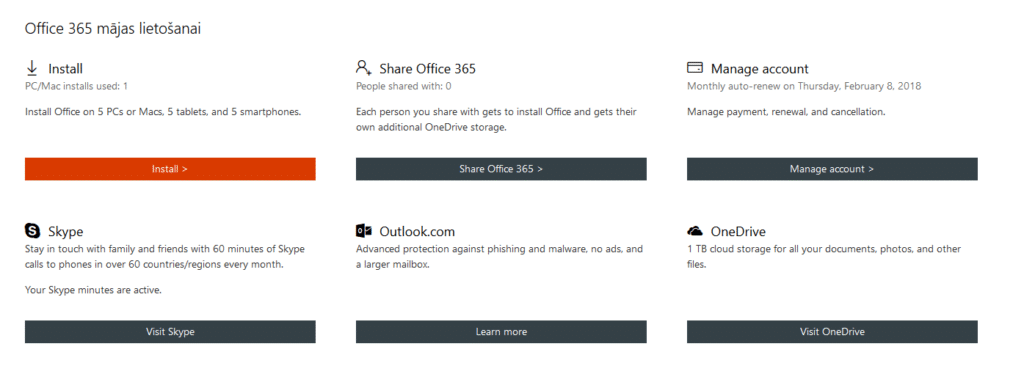Screen dimensions: 1024x385
Task: Open Visit OneDrive button
Action: click(832, 331)
